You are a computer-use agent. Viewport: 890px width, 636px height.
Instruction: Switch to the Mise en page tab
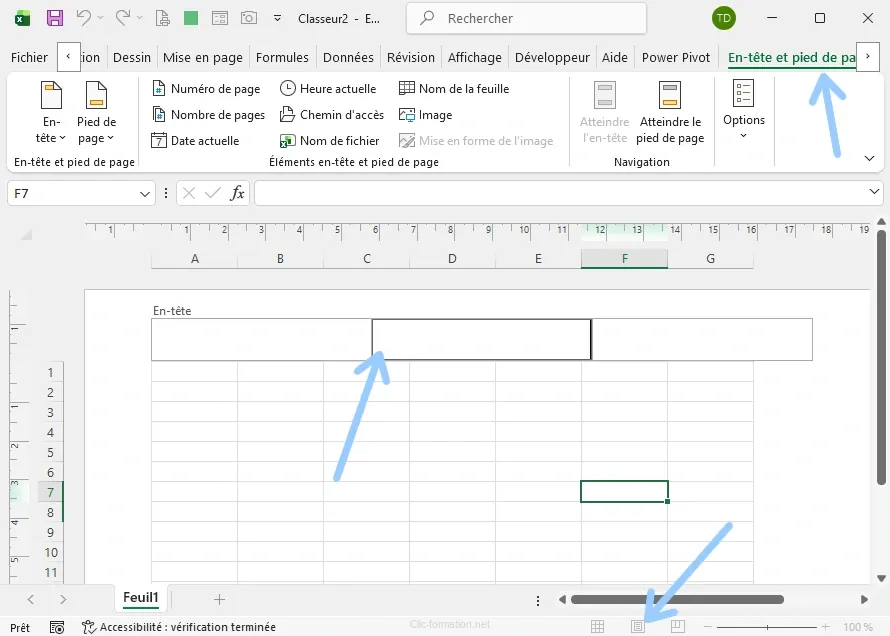click(x=203, y=57)
